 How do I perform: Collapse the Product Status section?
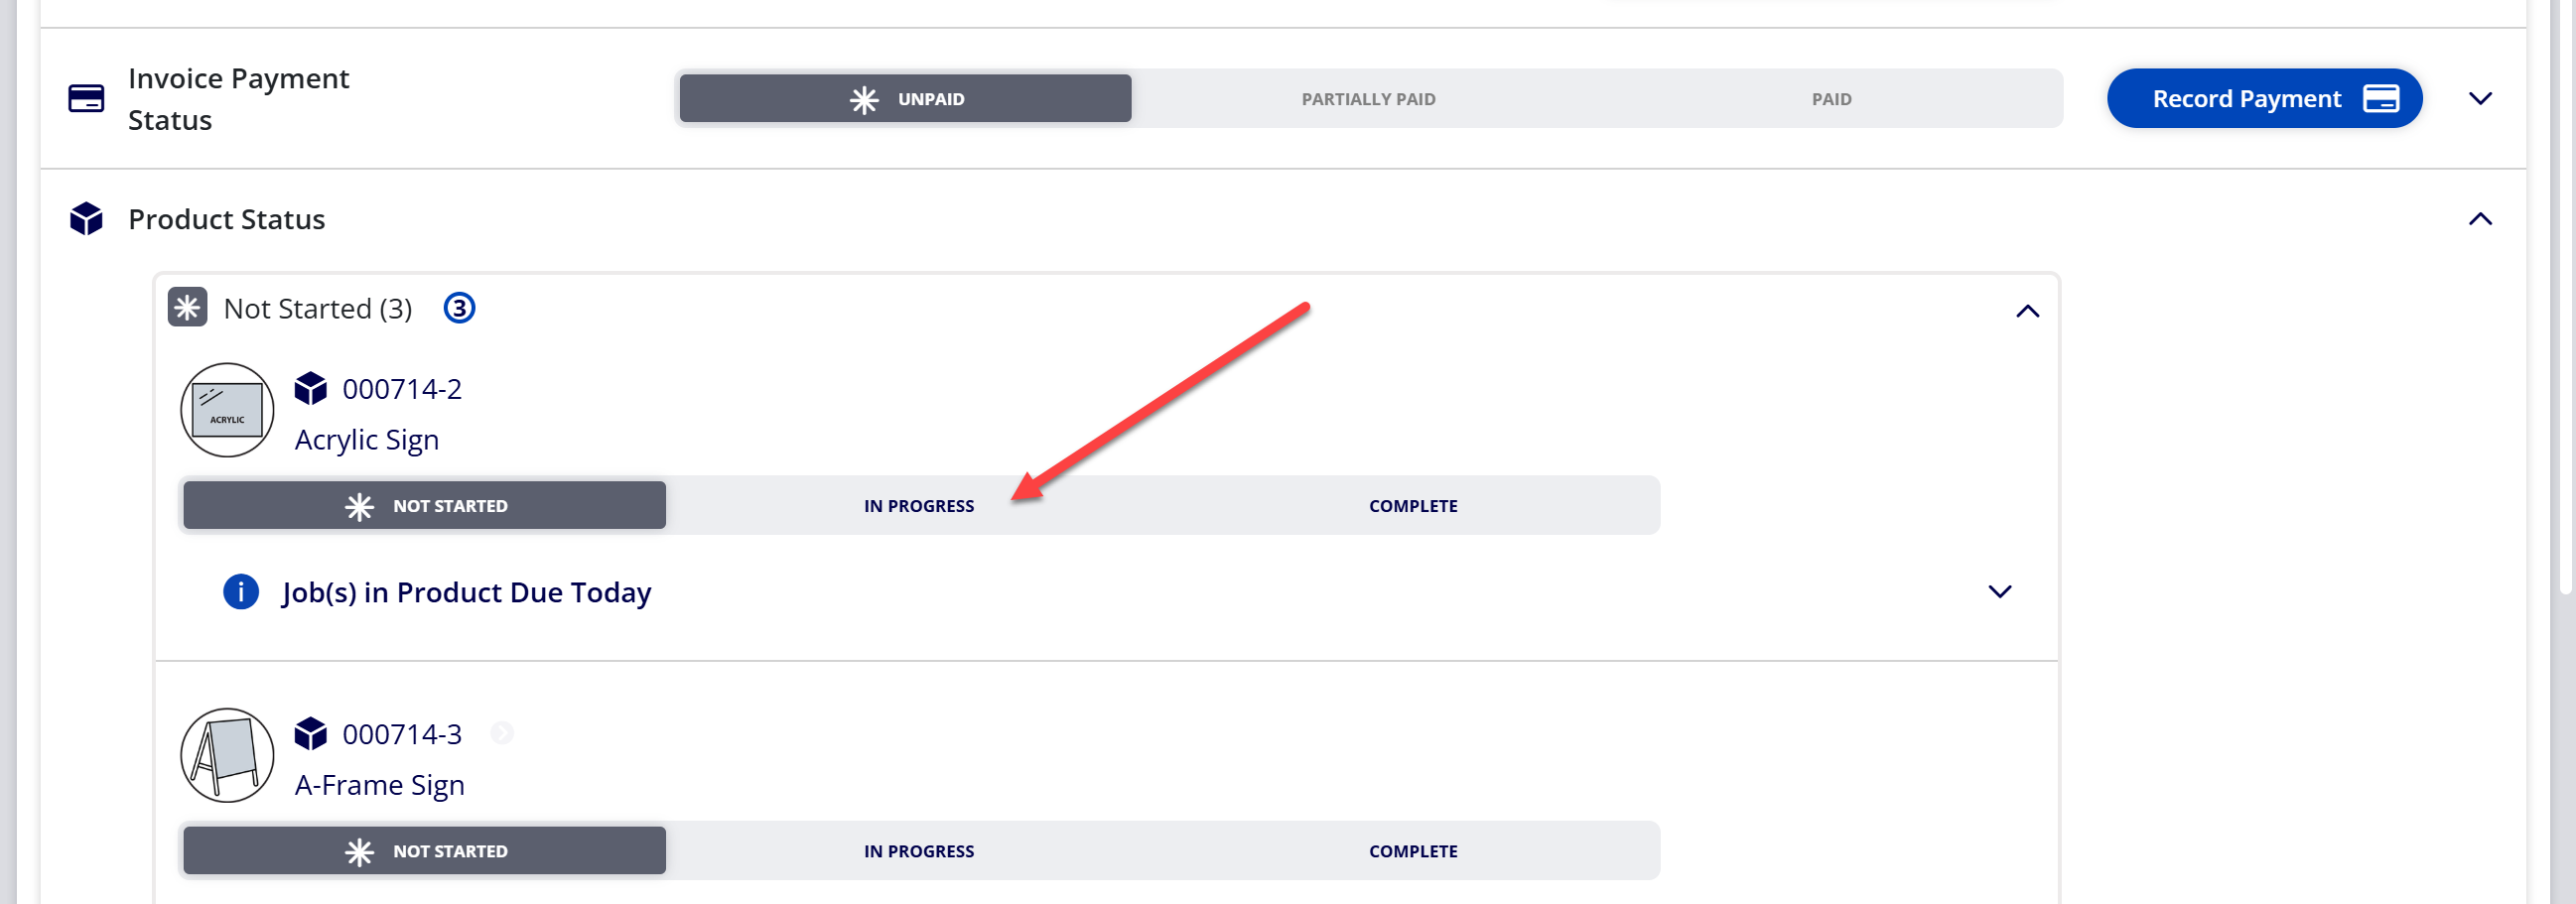[x=2480, y=218]
